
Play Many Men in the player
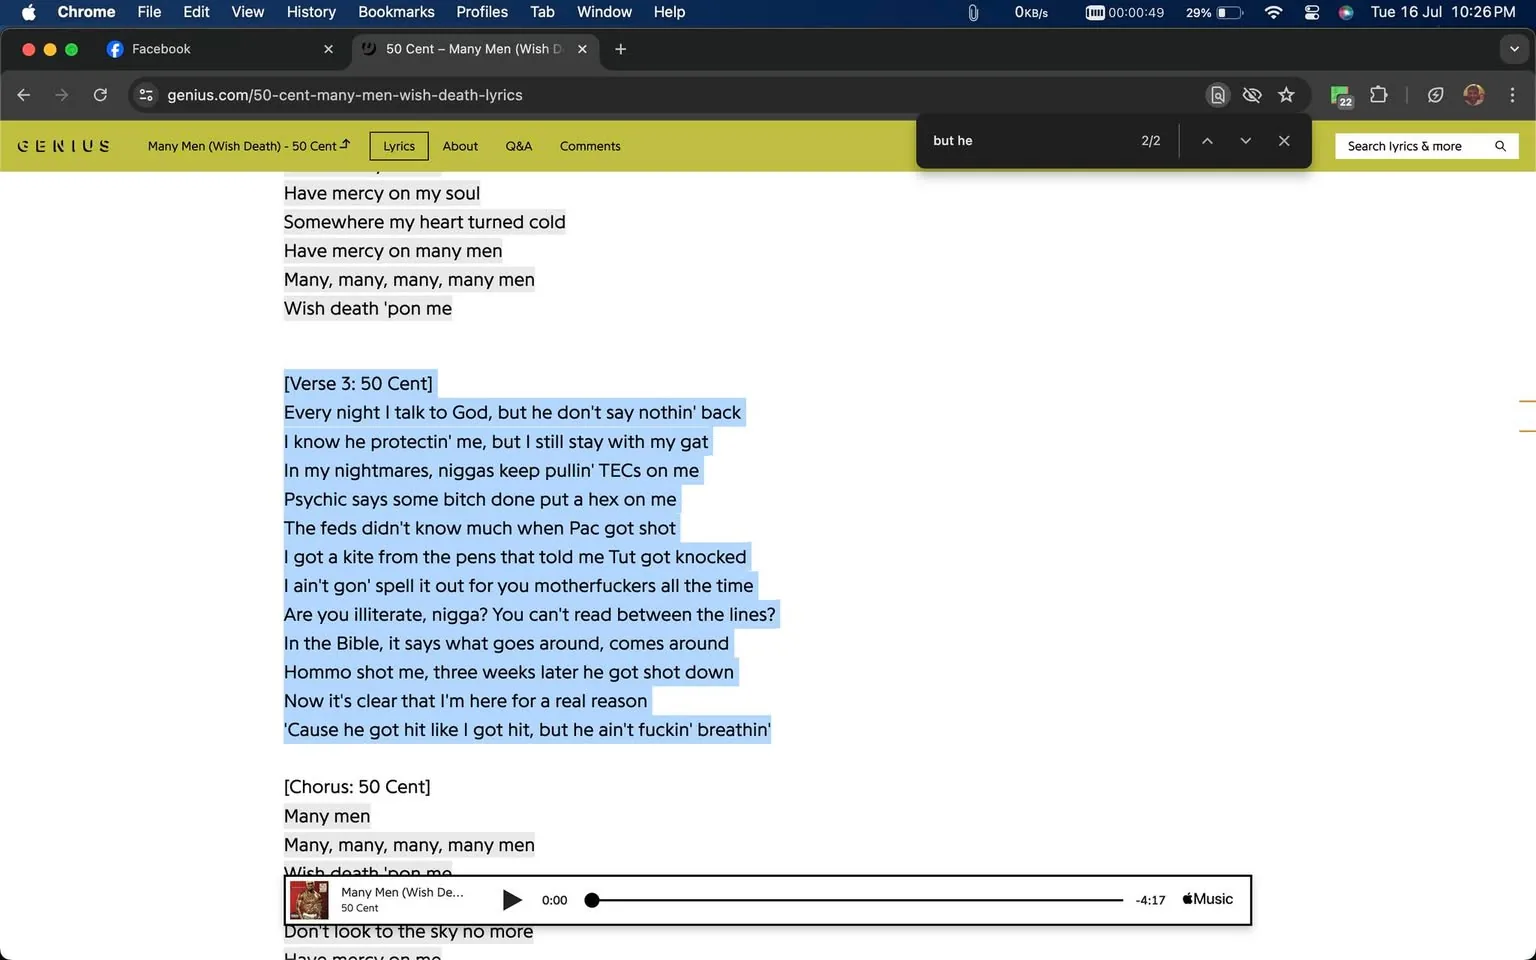tap(512, 899)
